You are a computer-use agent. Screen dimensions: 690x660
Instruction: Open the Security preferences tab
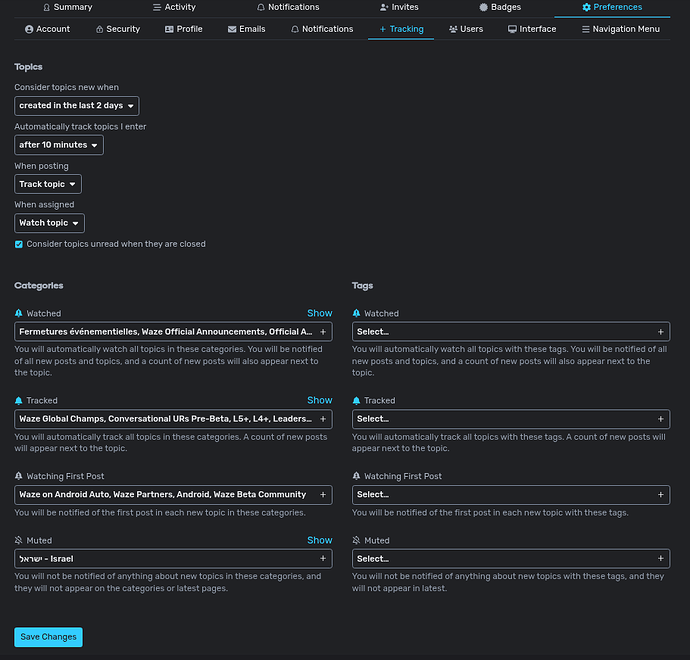[117, 29]
